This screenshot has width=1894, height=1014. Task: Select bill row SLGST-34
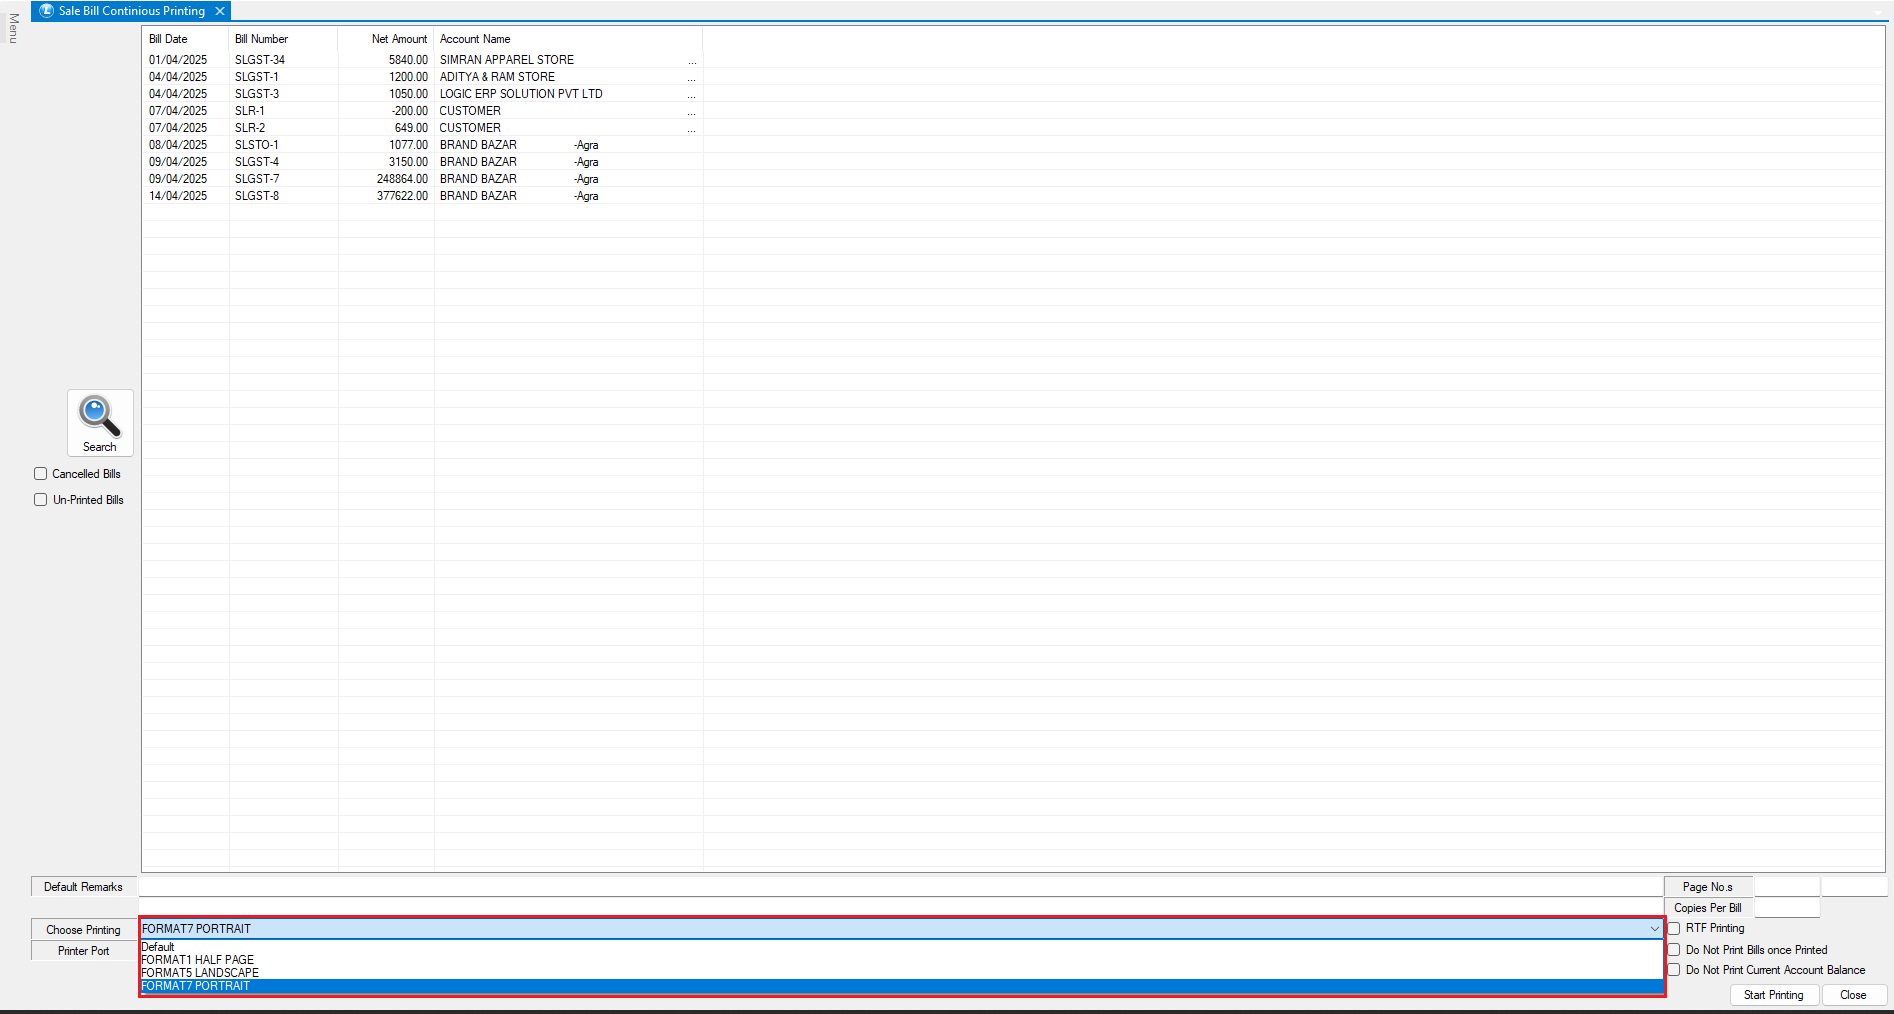[x=260, y=60]
